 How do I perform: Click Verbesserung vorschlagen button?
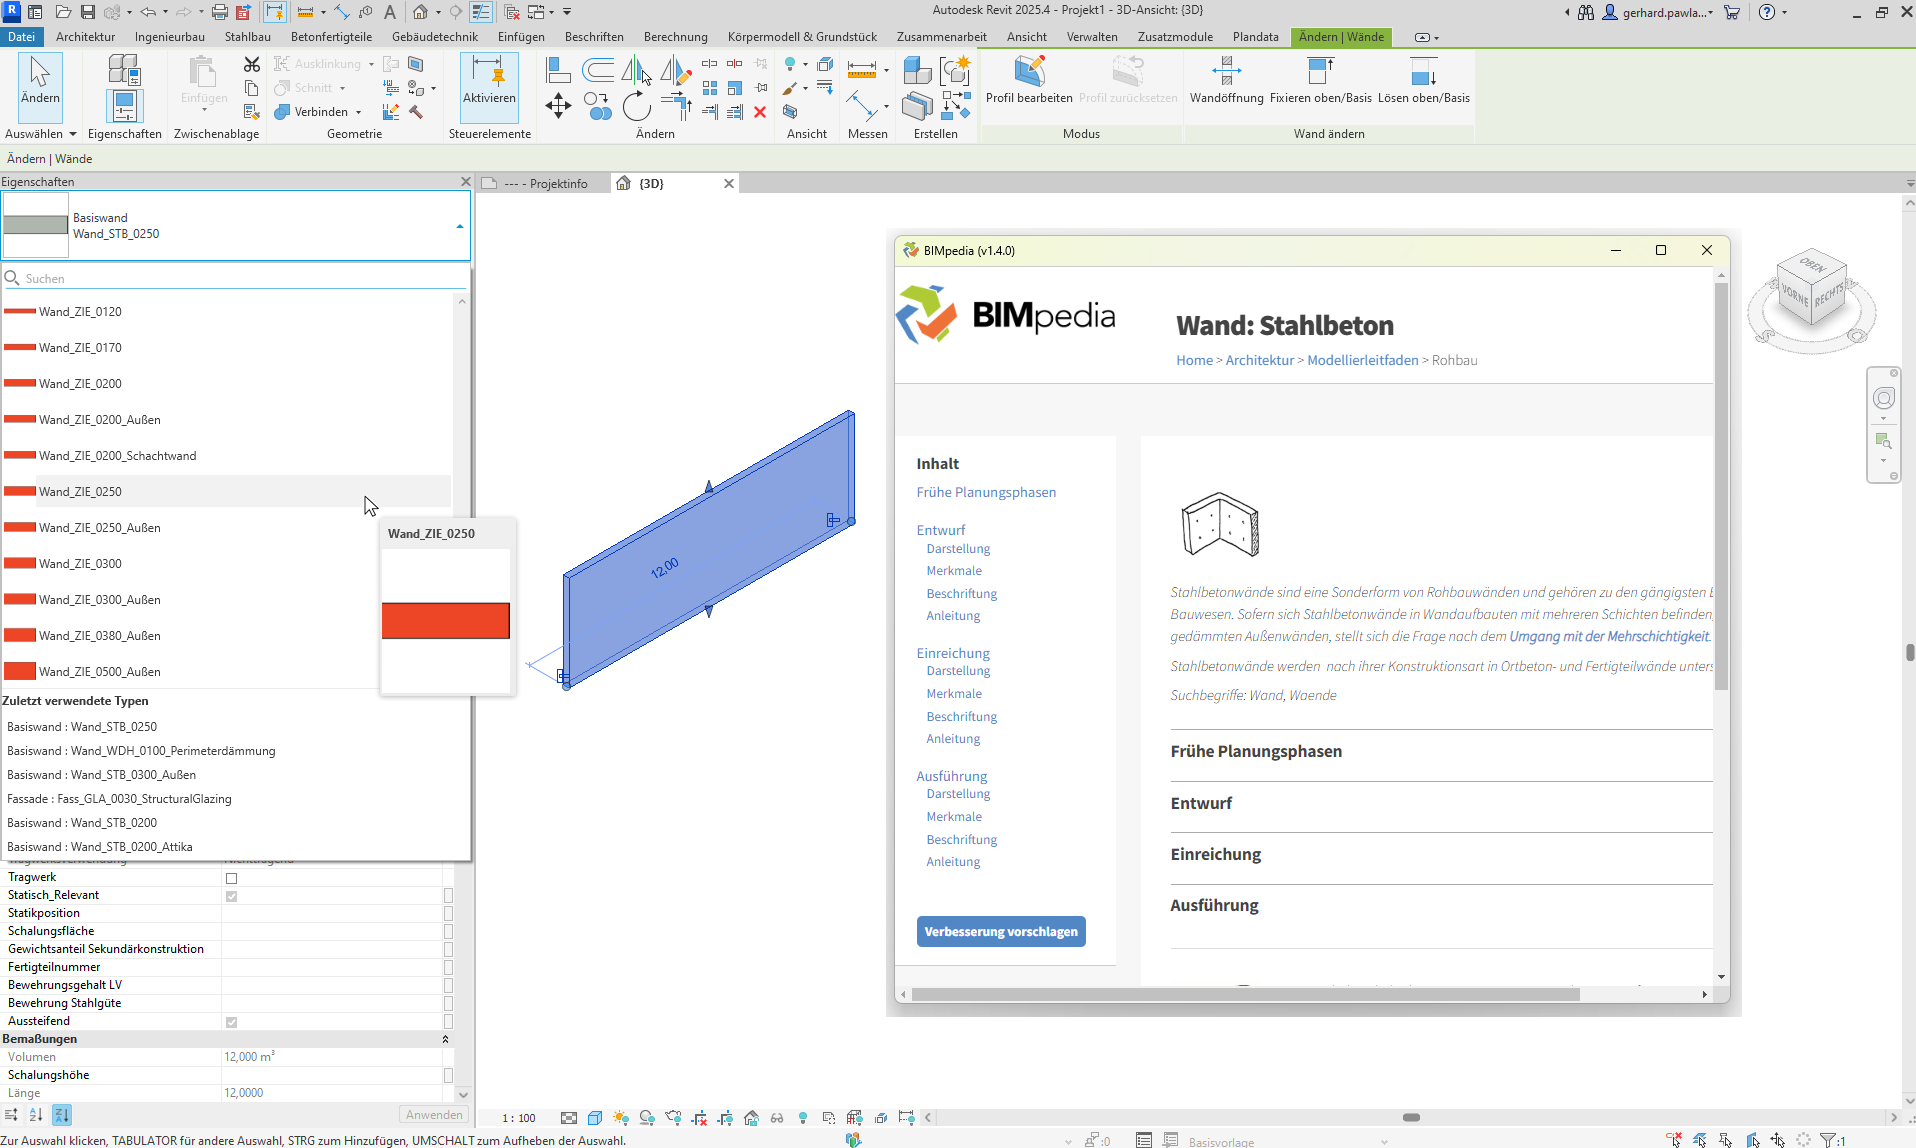(x=1000, y=931)
